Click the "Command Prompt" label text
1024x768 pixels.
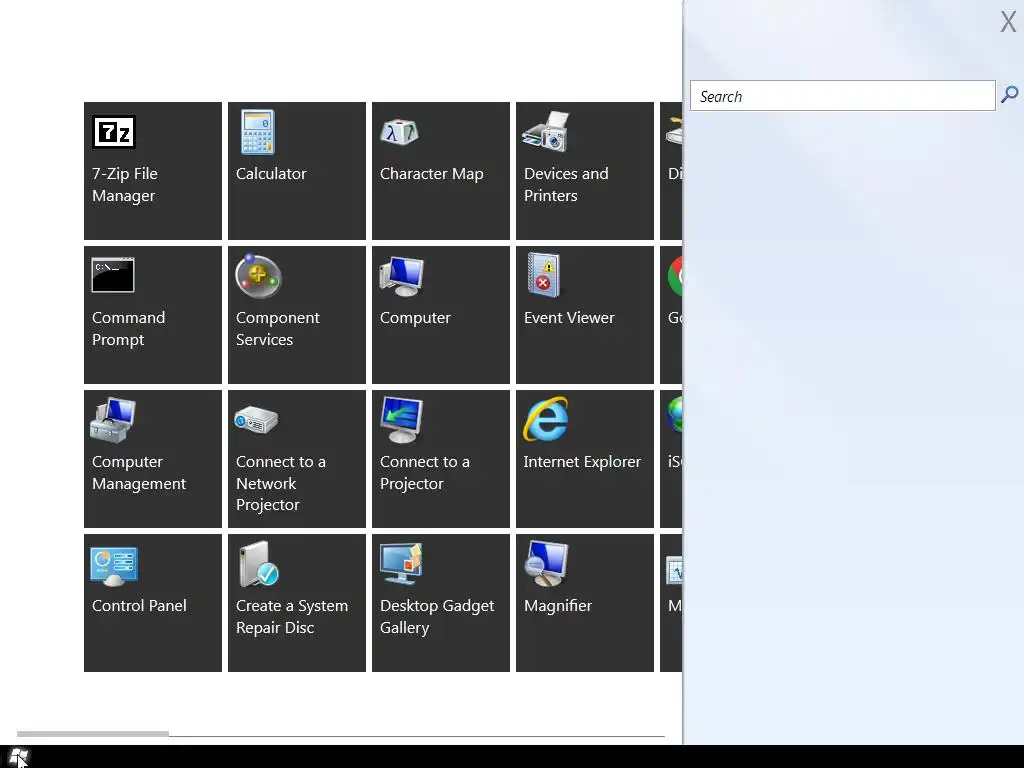pos(129,328)
